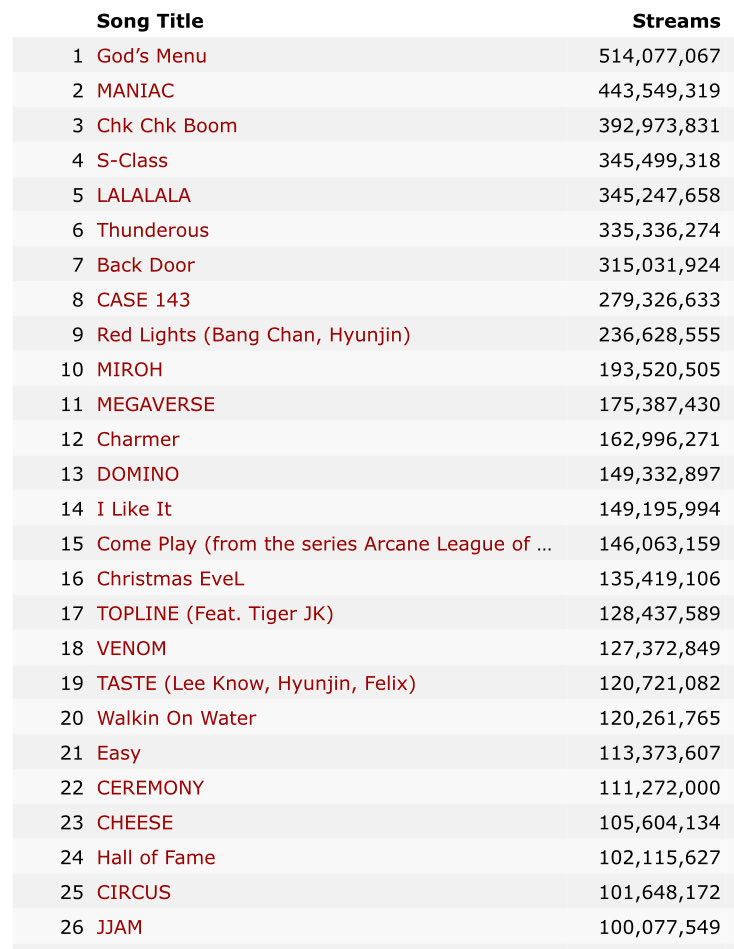Click the MANIAC song title
This screenshot has height=949, width=734.
135,91
